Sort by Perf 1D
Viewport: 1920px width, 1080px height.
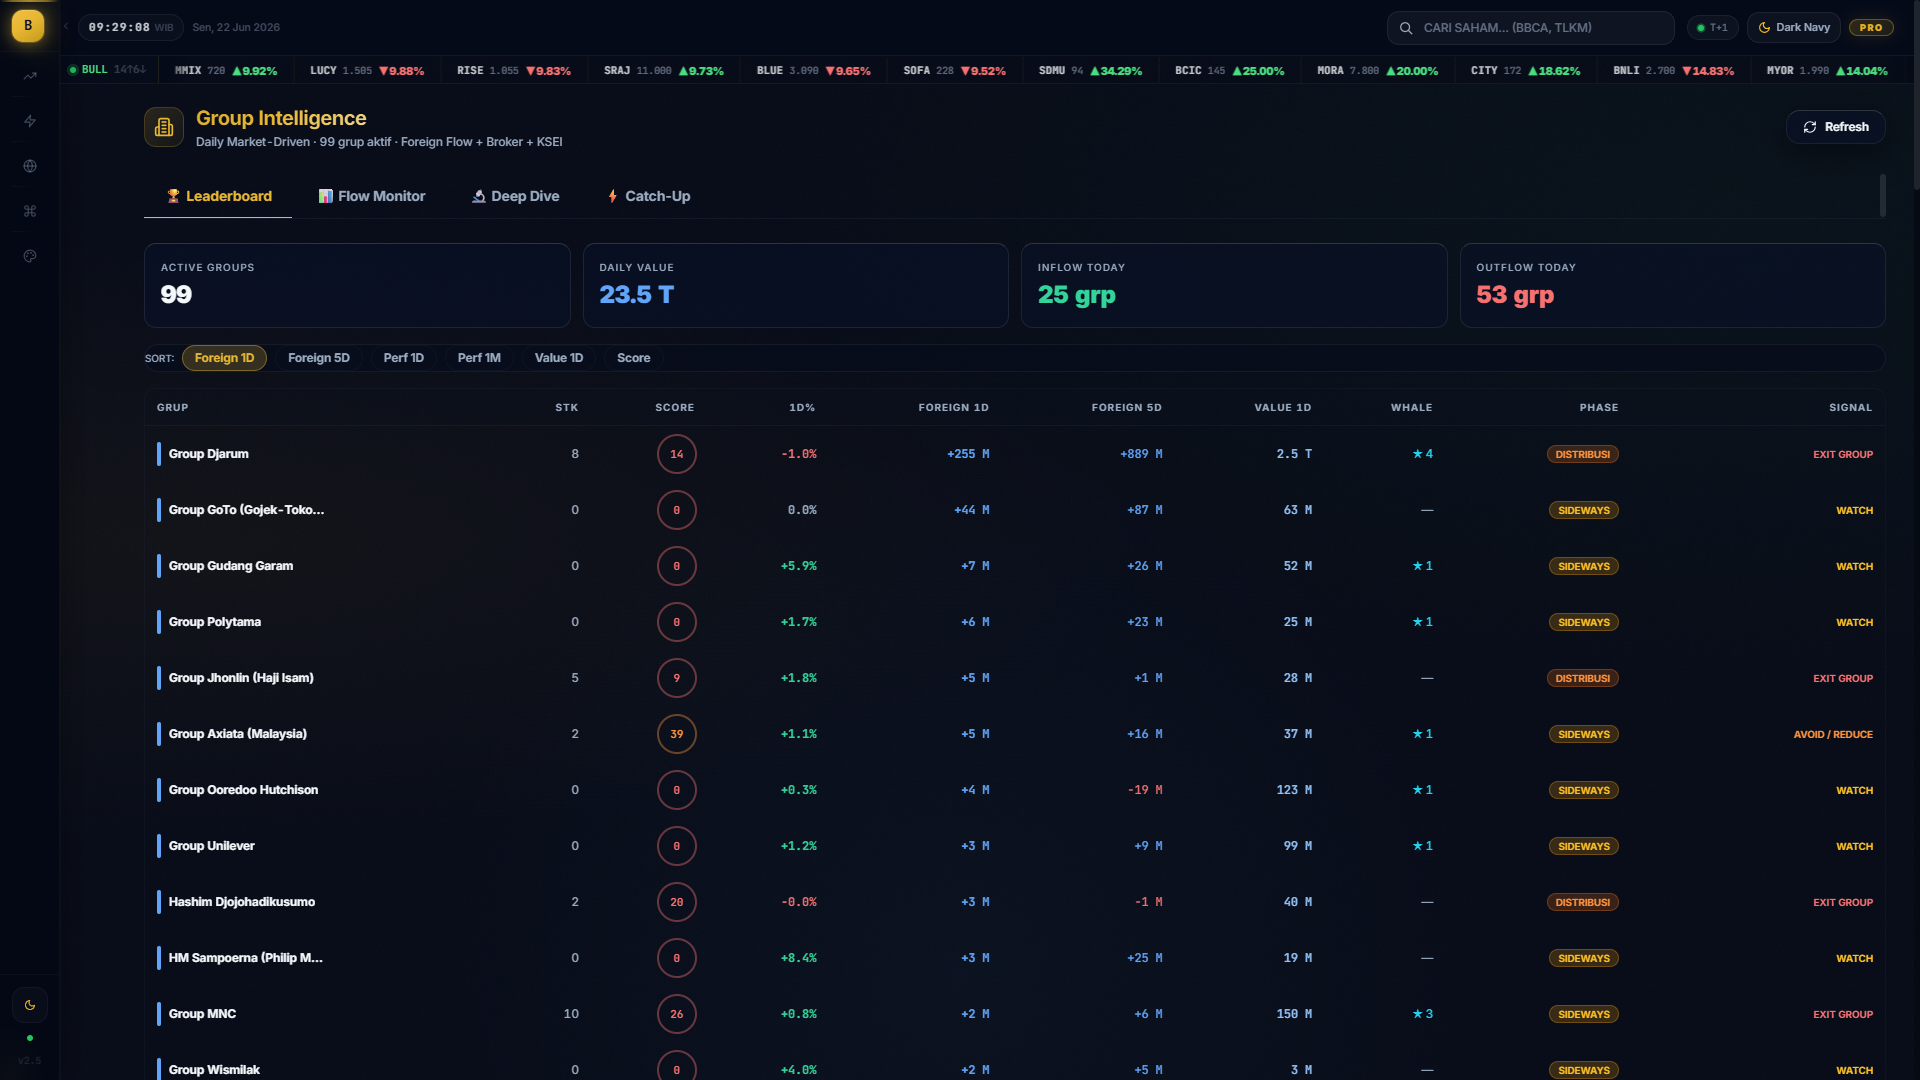404,358
